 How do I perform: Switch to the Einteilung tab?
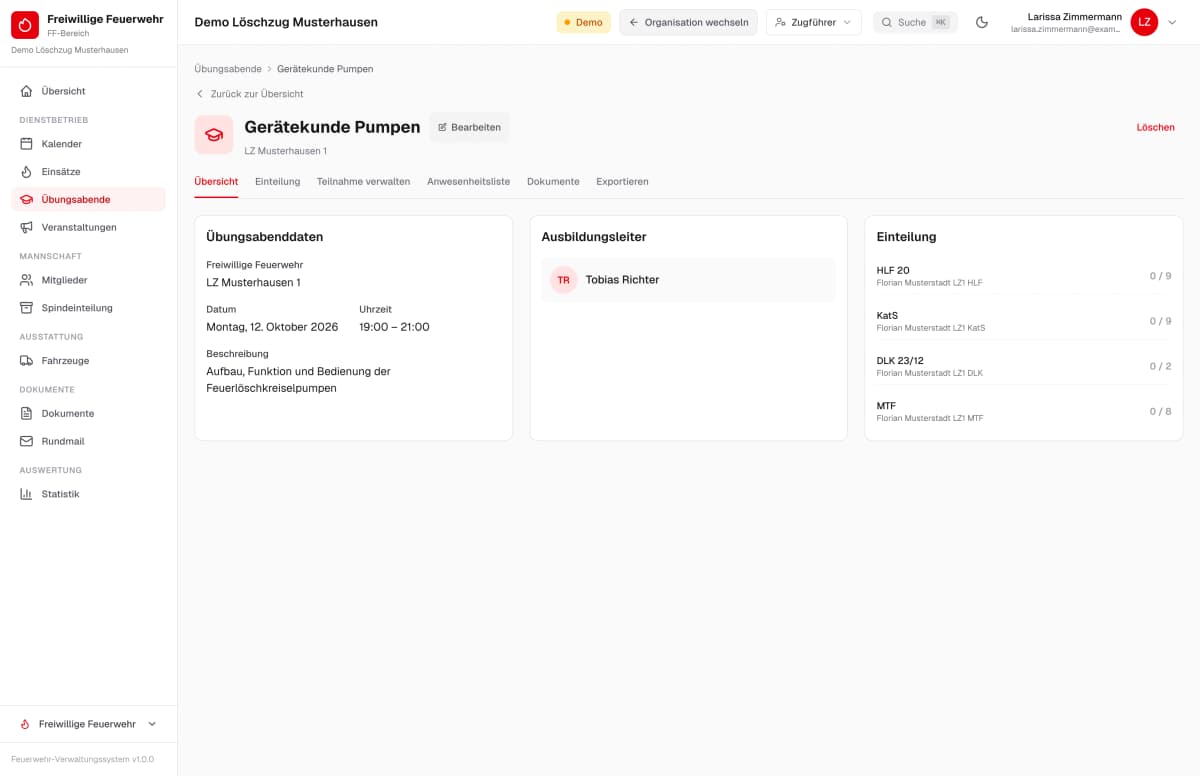pyautogui.click(x=277, y=182)
